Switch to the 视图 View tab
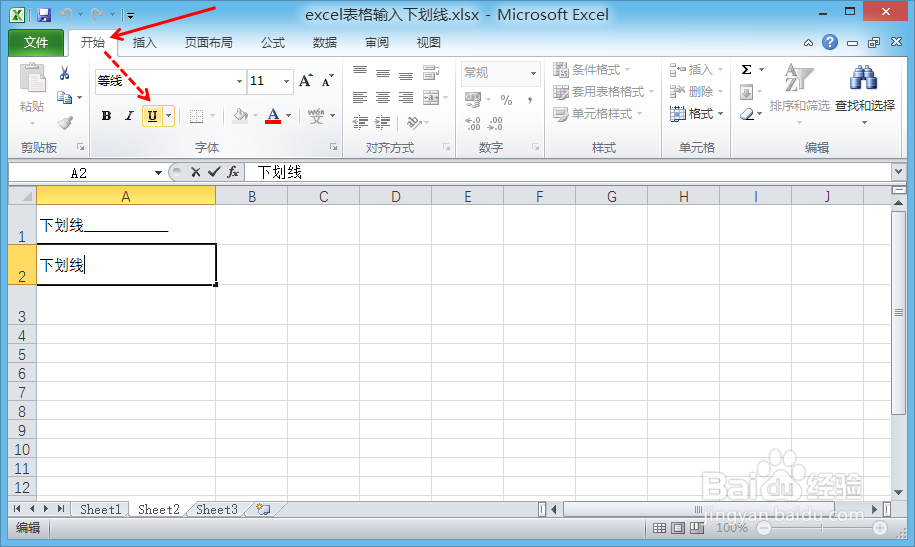The height and width of the screenshot is (547, 915). click(428, 43)
